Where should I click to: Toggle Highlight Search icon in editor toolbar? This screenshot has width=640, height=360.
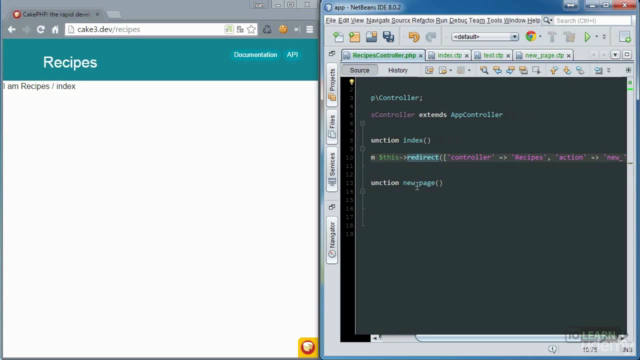click(523, 70)
